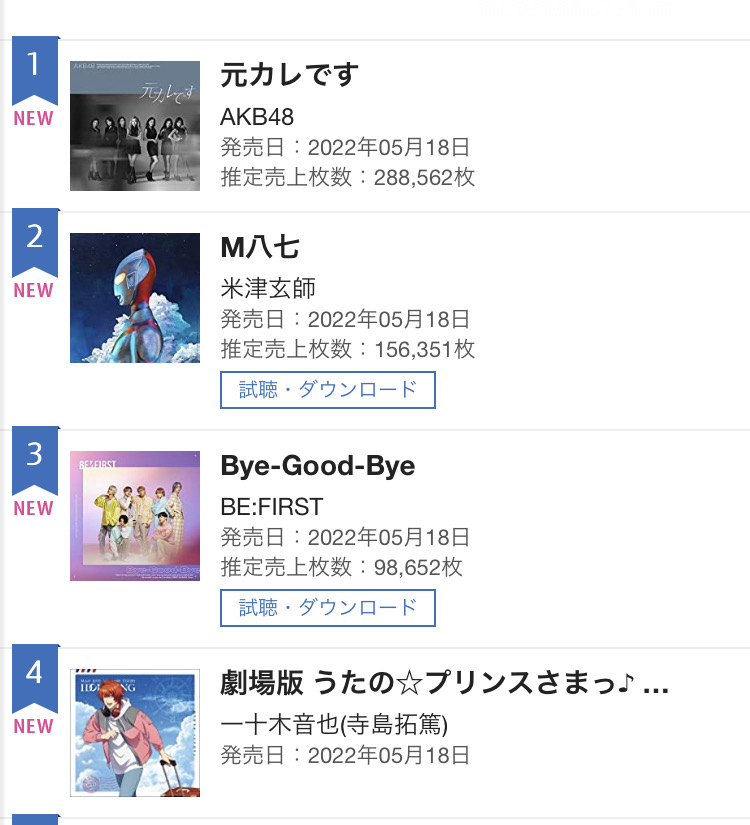Click the 288,562枚 estimated sales text
This screenshot has width=750, height=825.
click(x=424, y=178)
